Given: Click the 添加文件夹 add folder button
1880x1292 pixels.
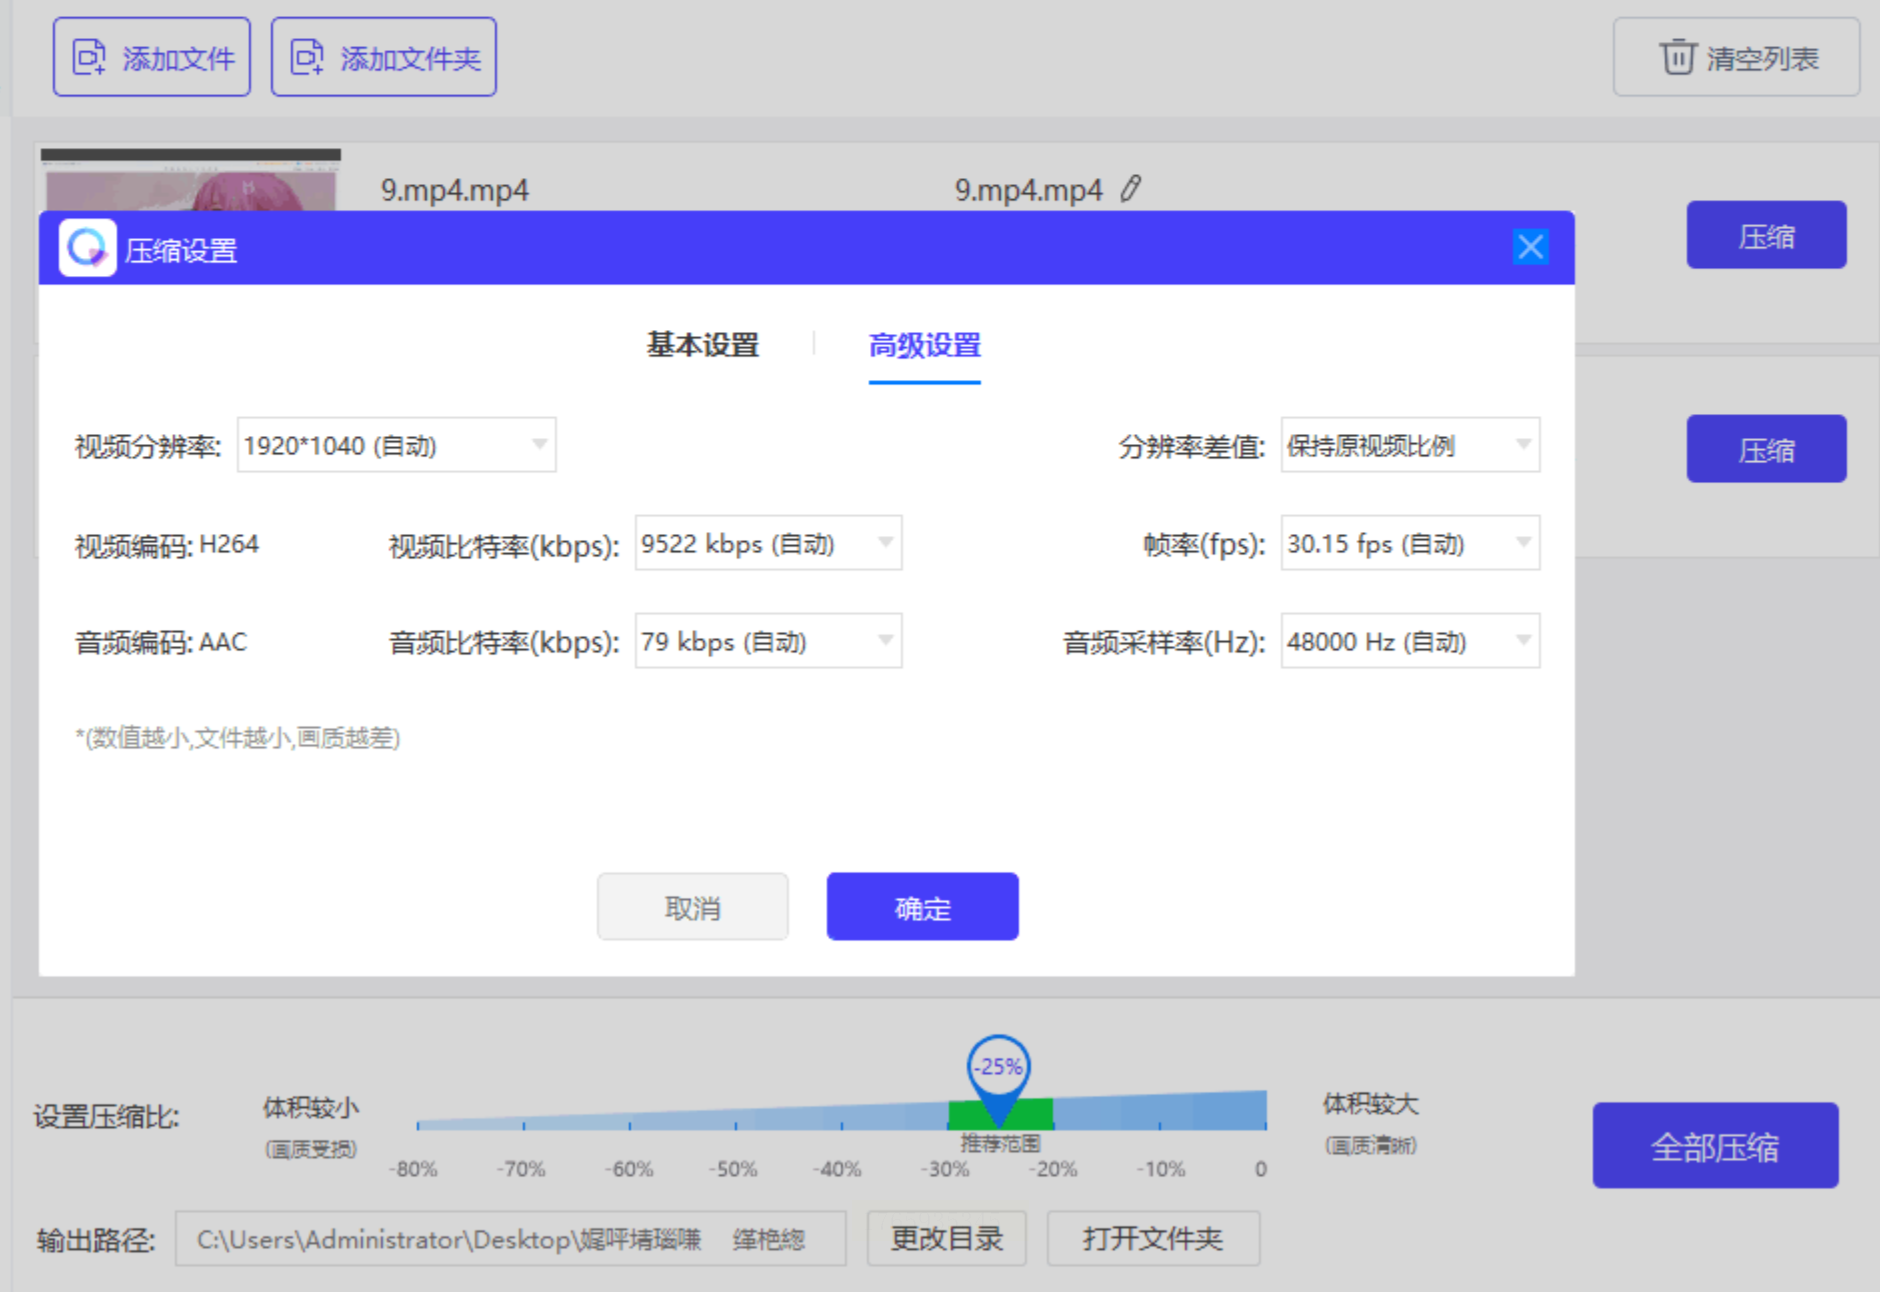Looking at the screenshot, I should click(x=383, y=57).
